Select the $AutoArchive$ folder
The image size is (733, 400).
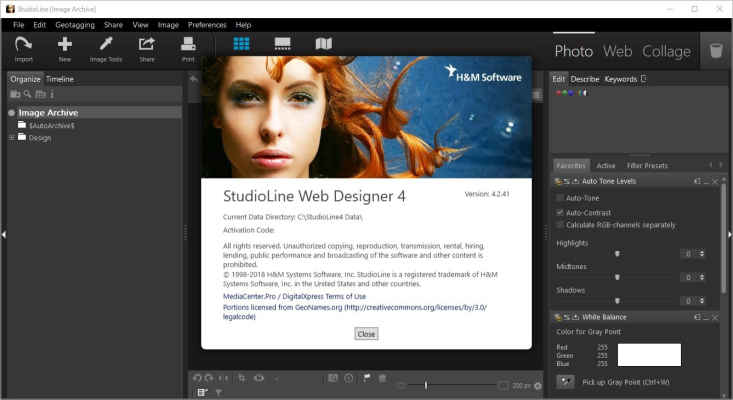(x=51, y=125)
